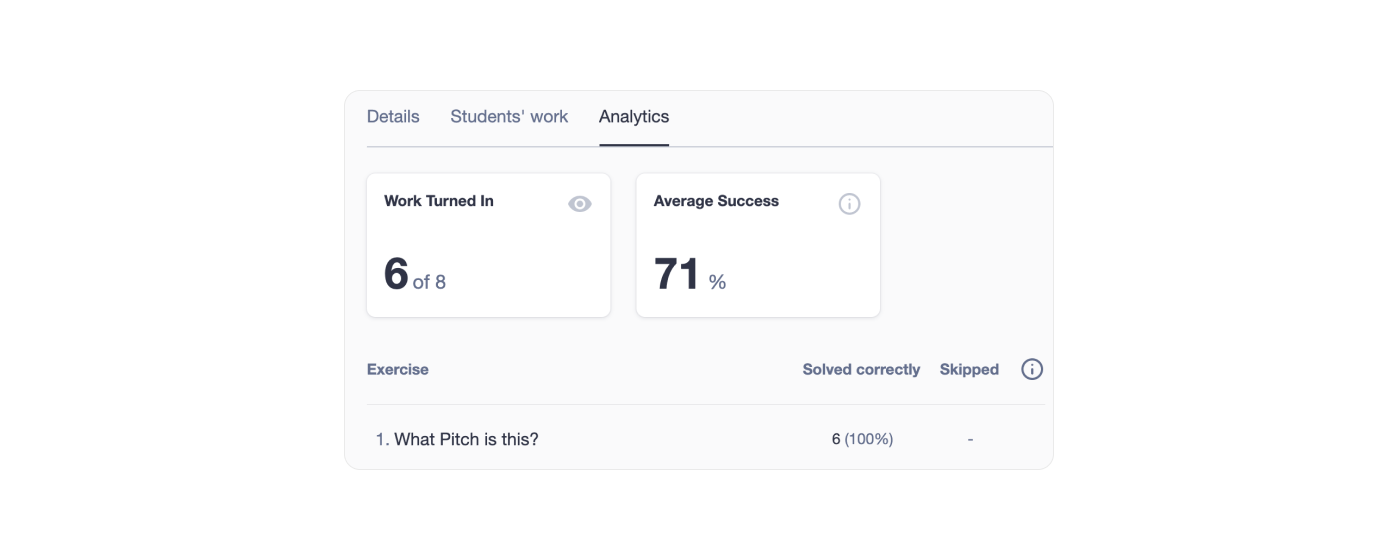Click the info icon on Average Success card

849,204
